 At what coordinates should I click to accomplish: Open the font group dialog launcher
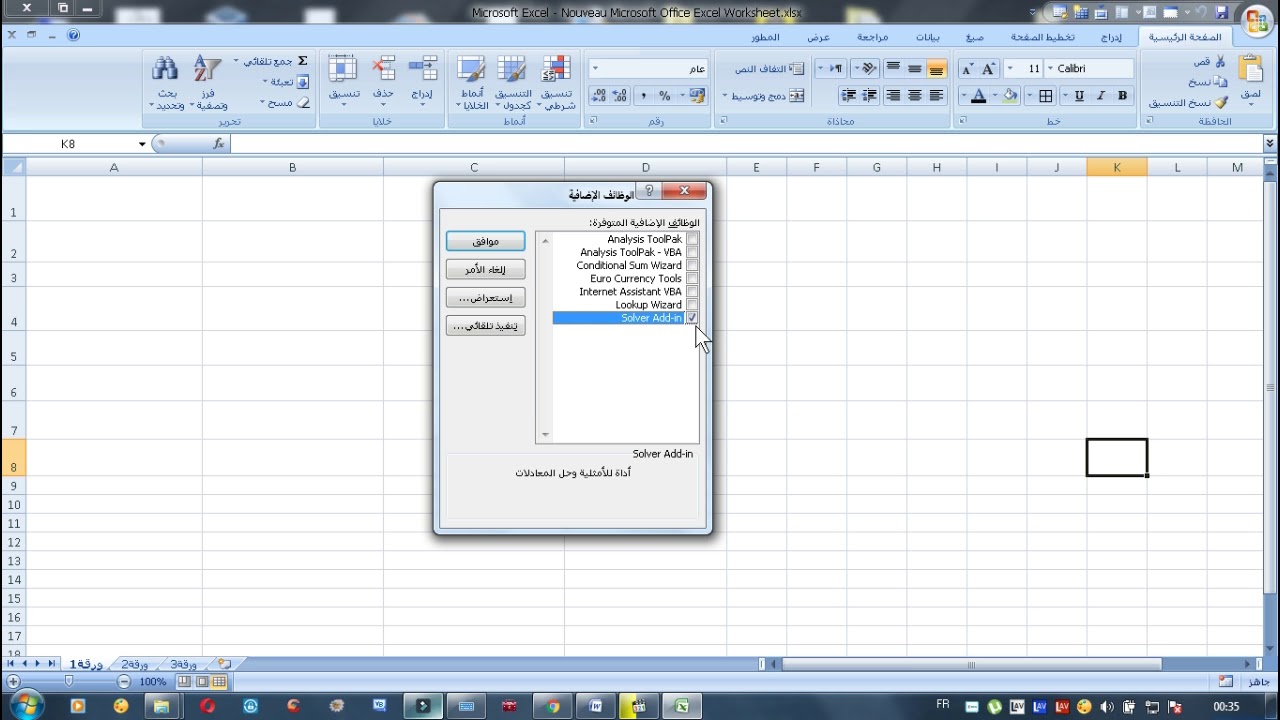964,121
